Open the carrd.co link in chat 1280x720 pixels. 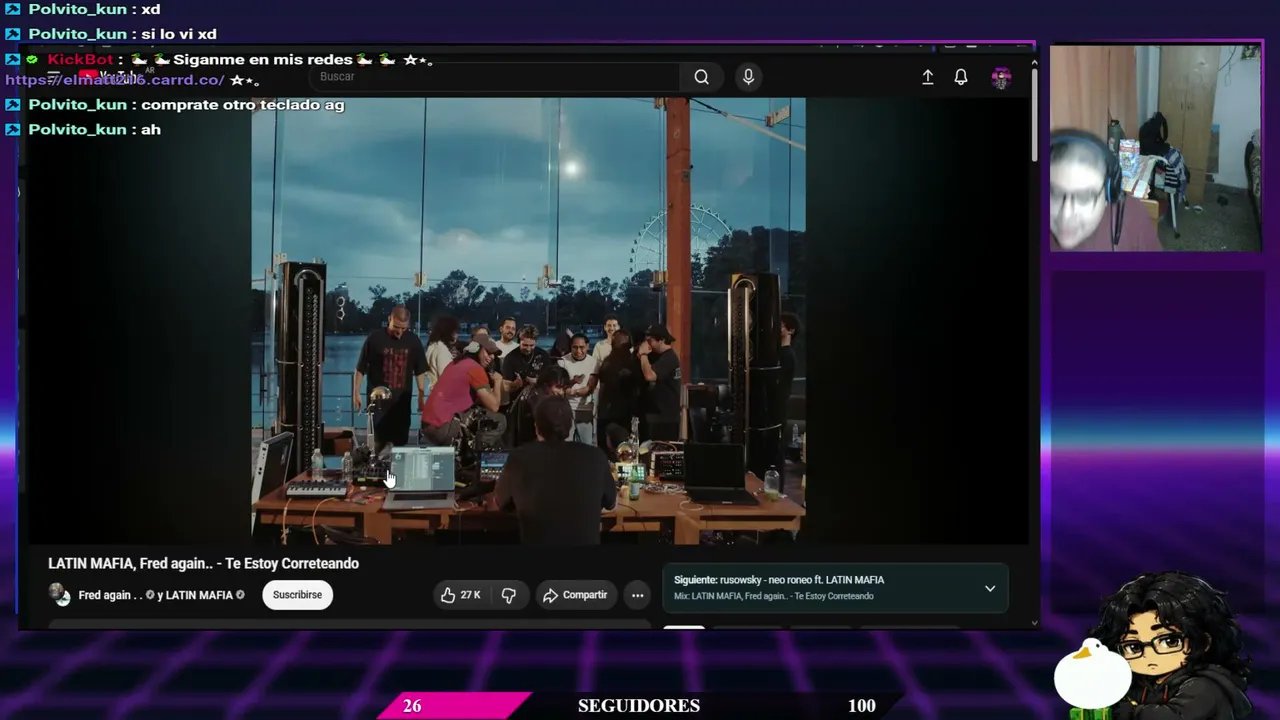coord(115,80)
